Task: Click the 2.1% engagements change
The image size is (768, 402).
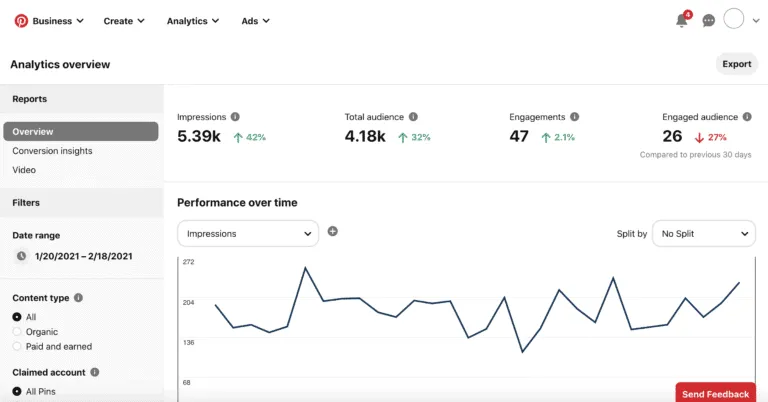Action: [x=558, y=138]
